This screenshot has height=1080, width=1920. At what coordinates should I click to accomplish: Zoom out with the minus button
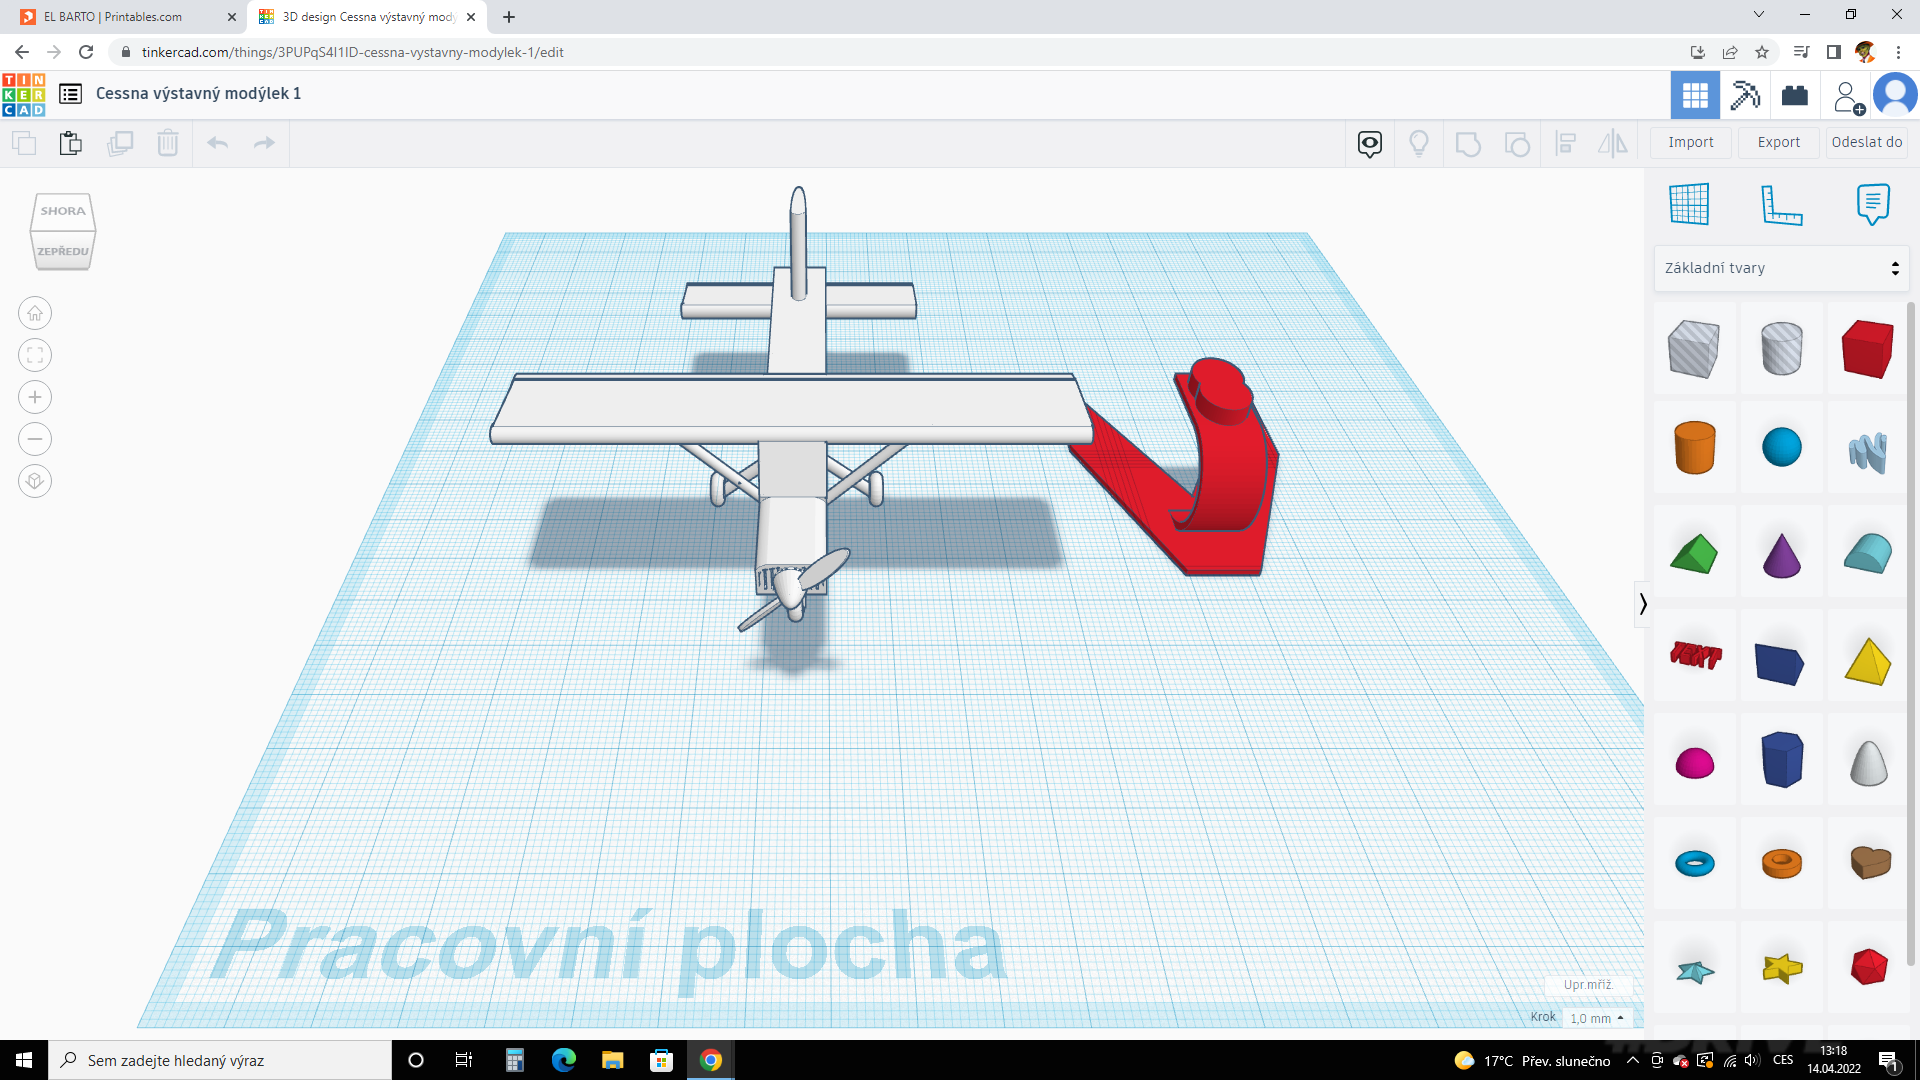35,440
